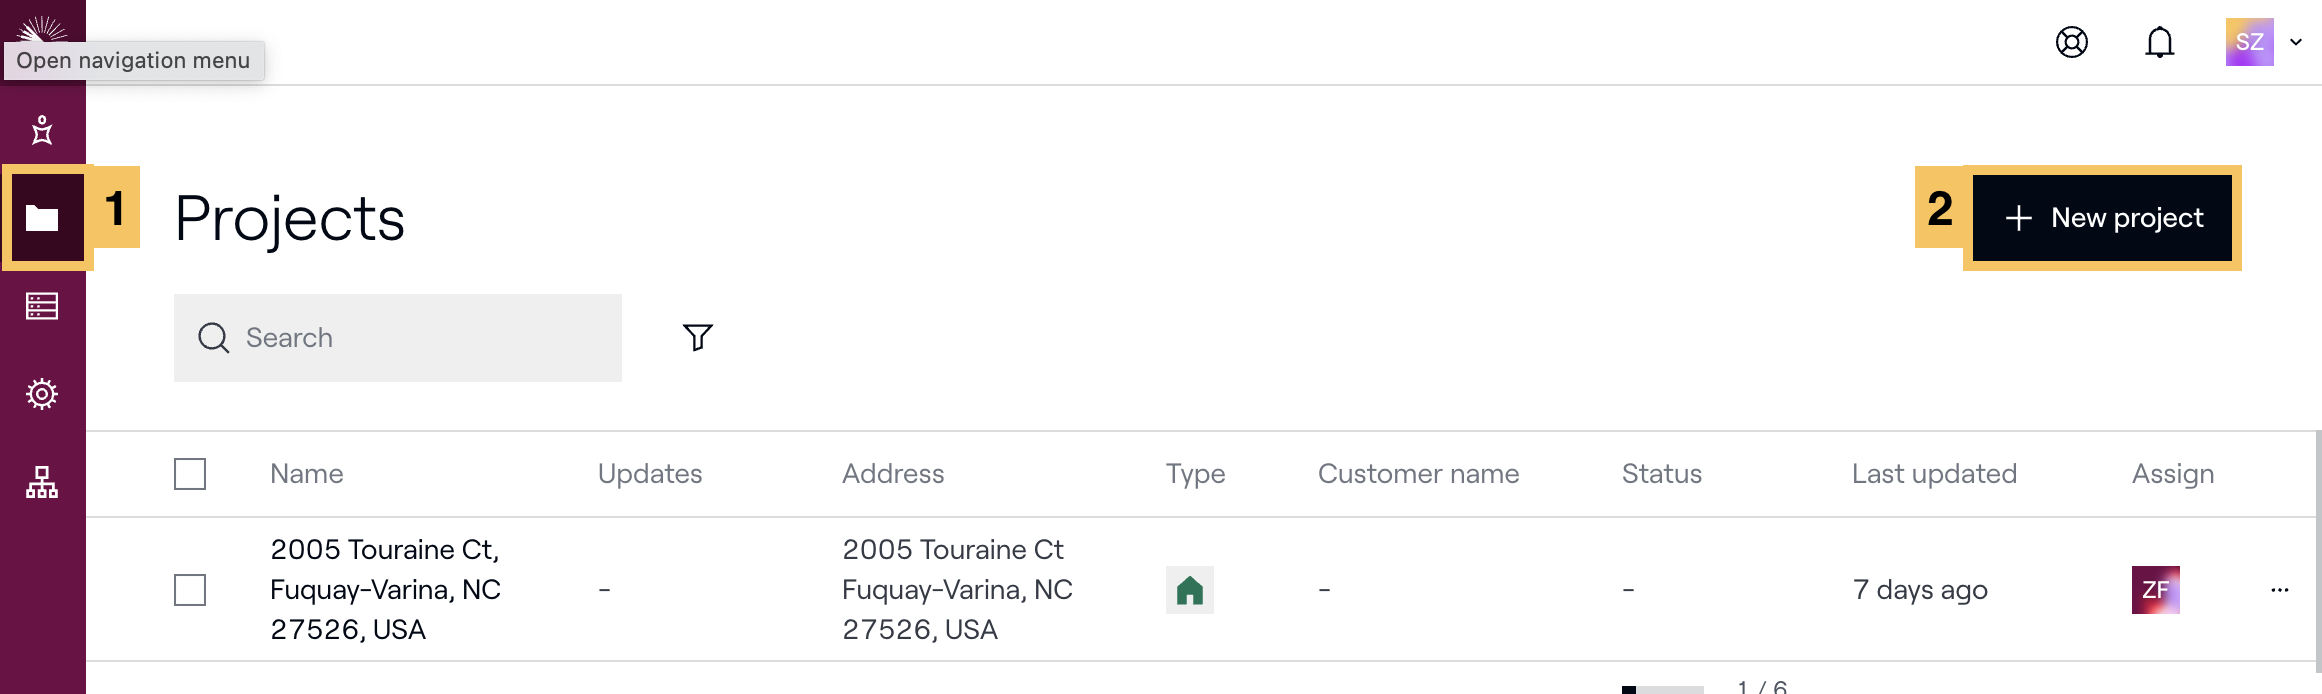The image size is (2322, 694).
Task: Click the green house type icon
Action: click(1190, 590)
